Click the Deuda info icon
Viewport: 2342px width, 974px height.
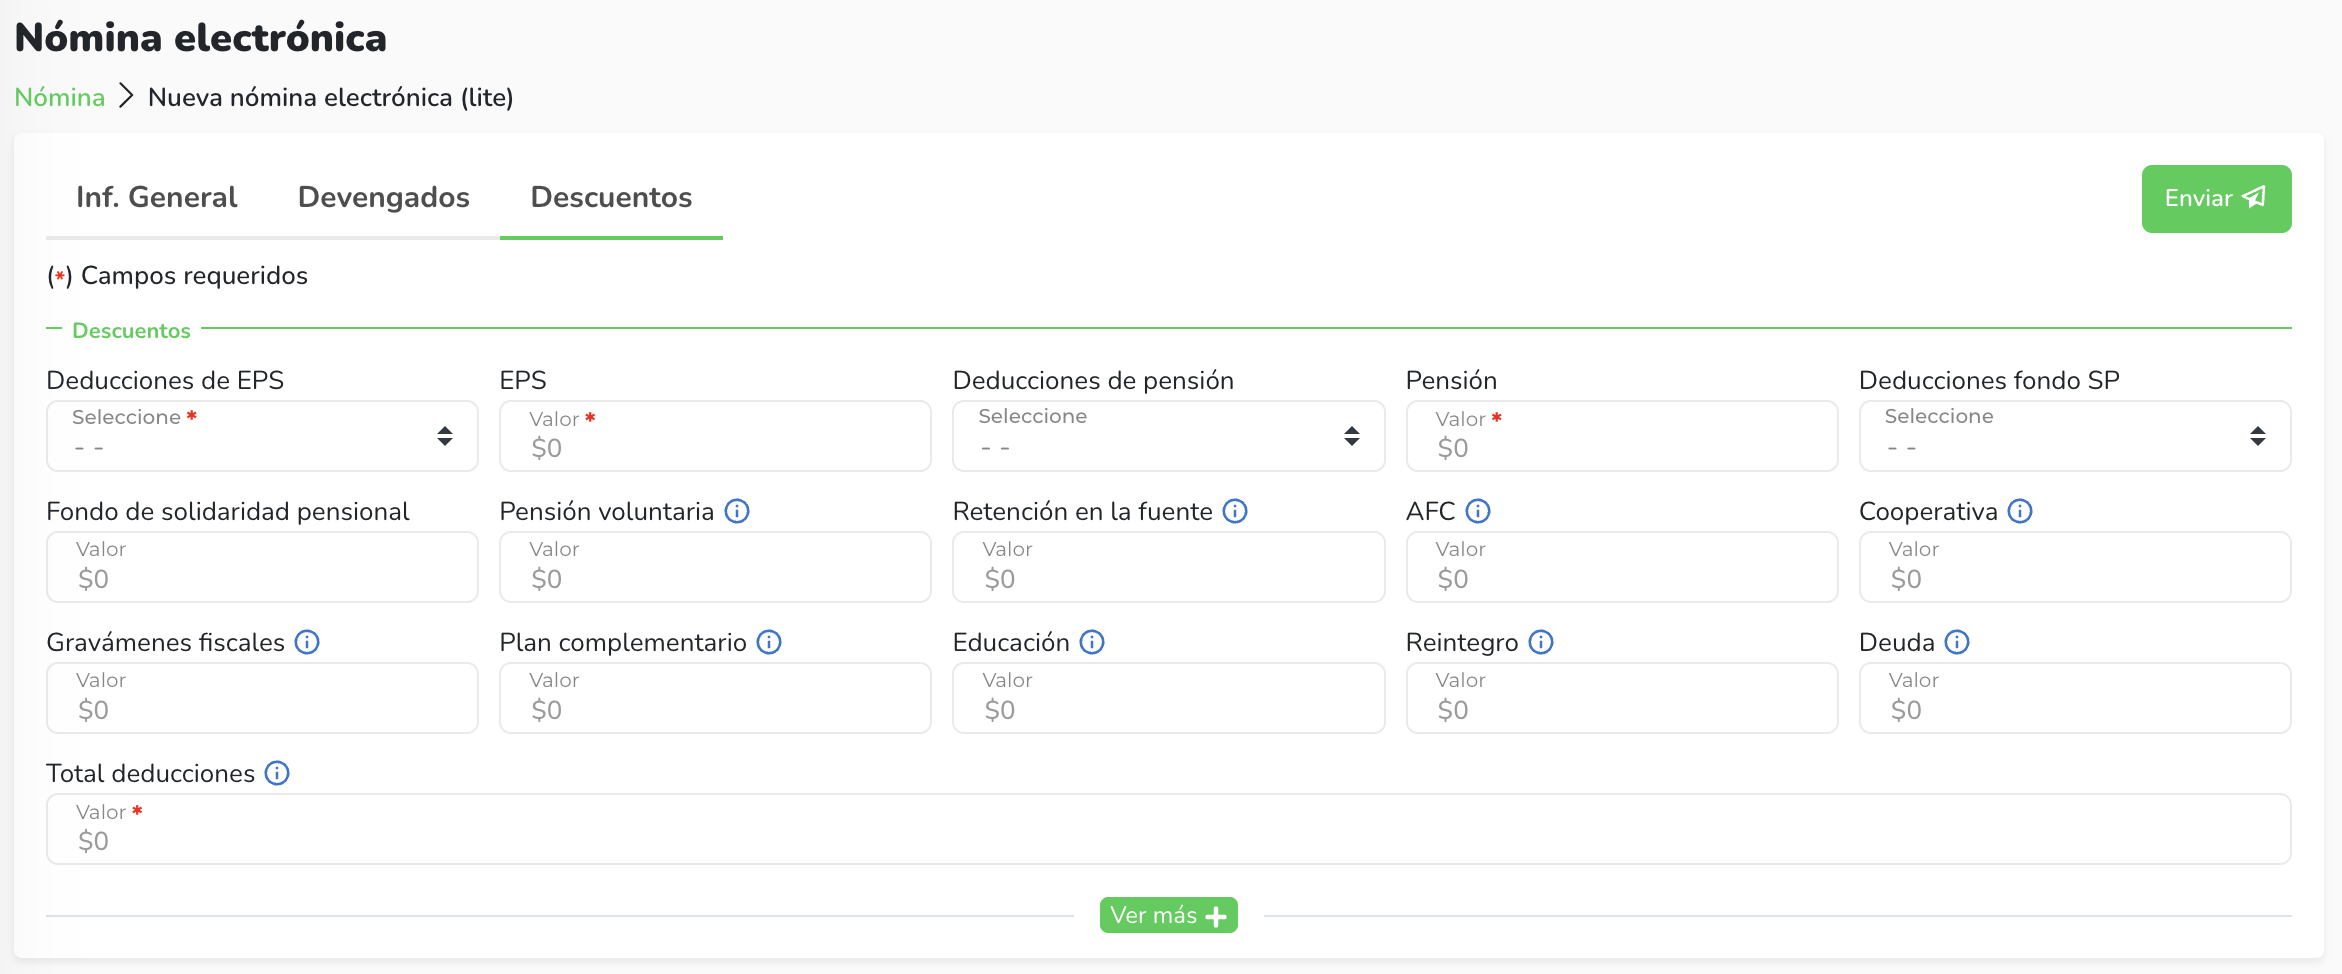click(x=1957, y=642)
